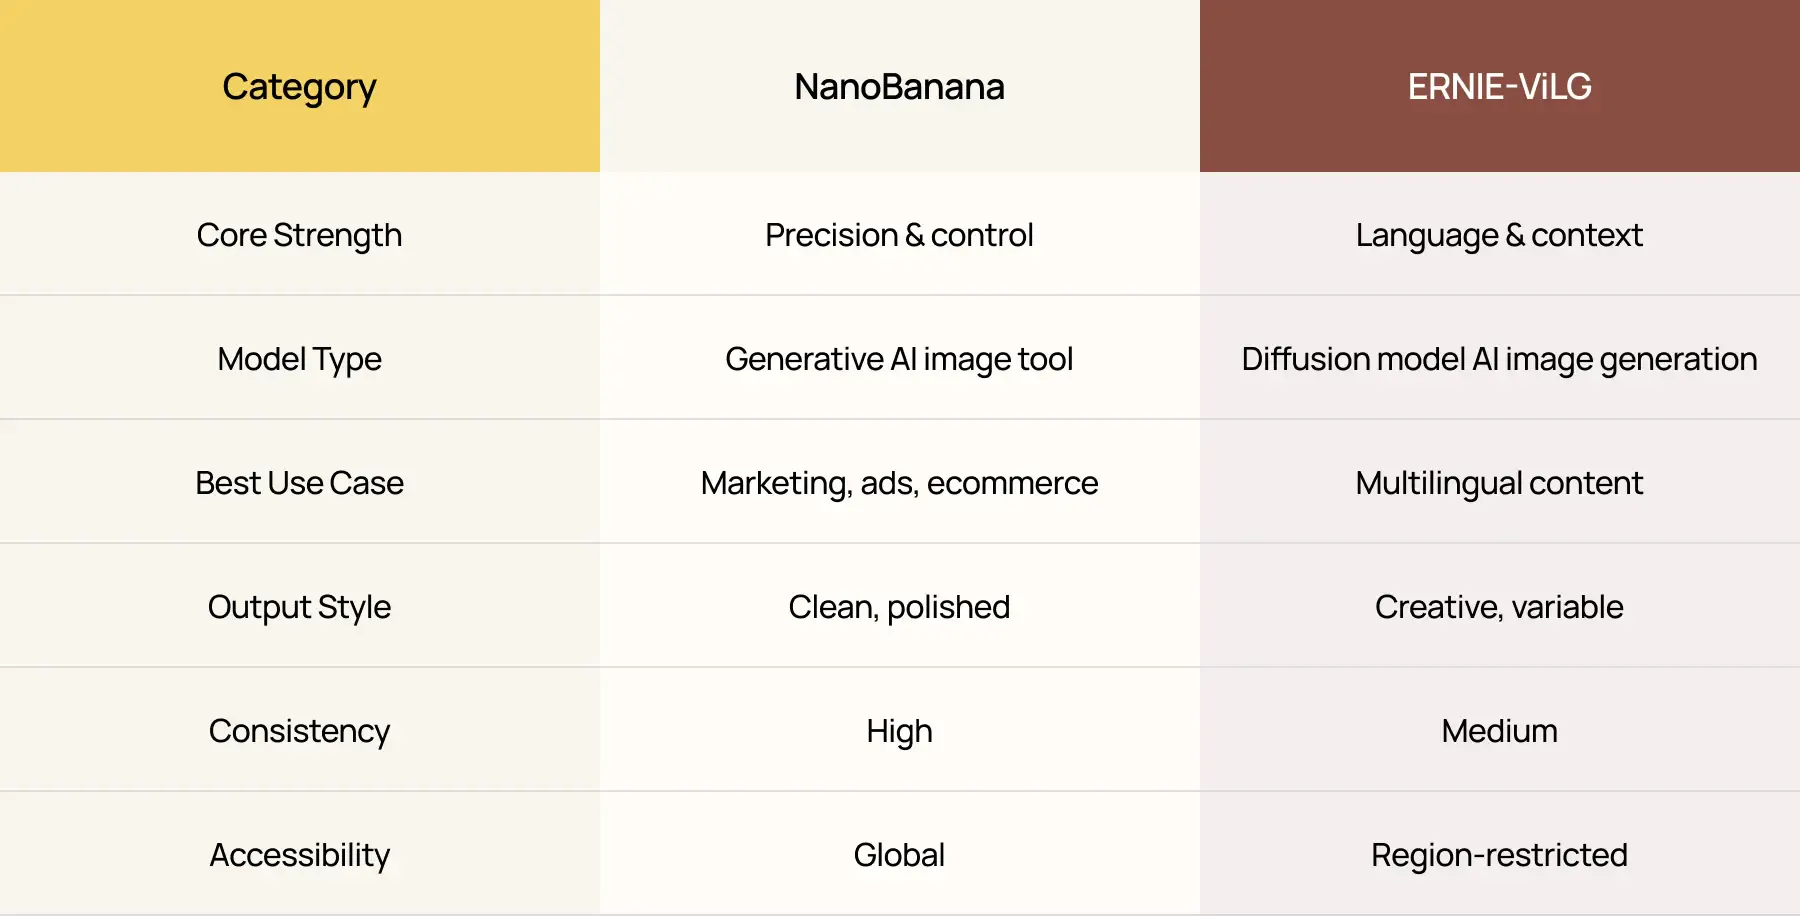Select the Accessibility row label
Viewport: 1800px width, 916px height.
coord(299,855)
